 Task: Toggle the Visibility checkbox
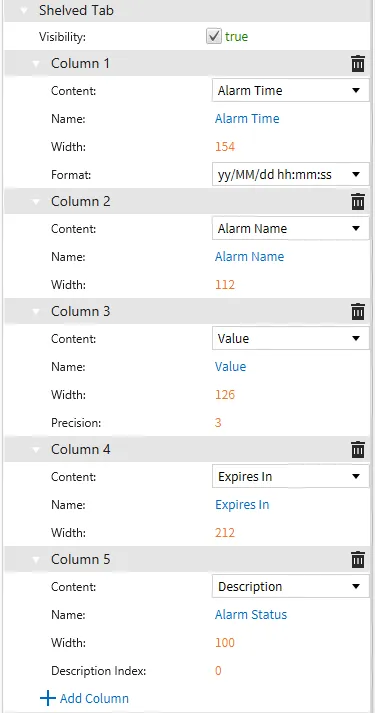214,36
